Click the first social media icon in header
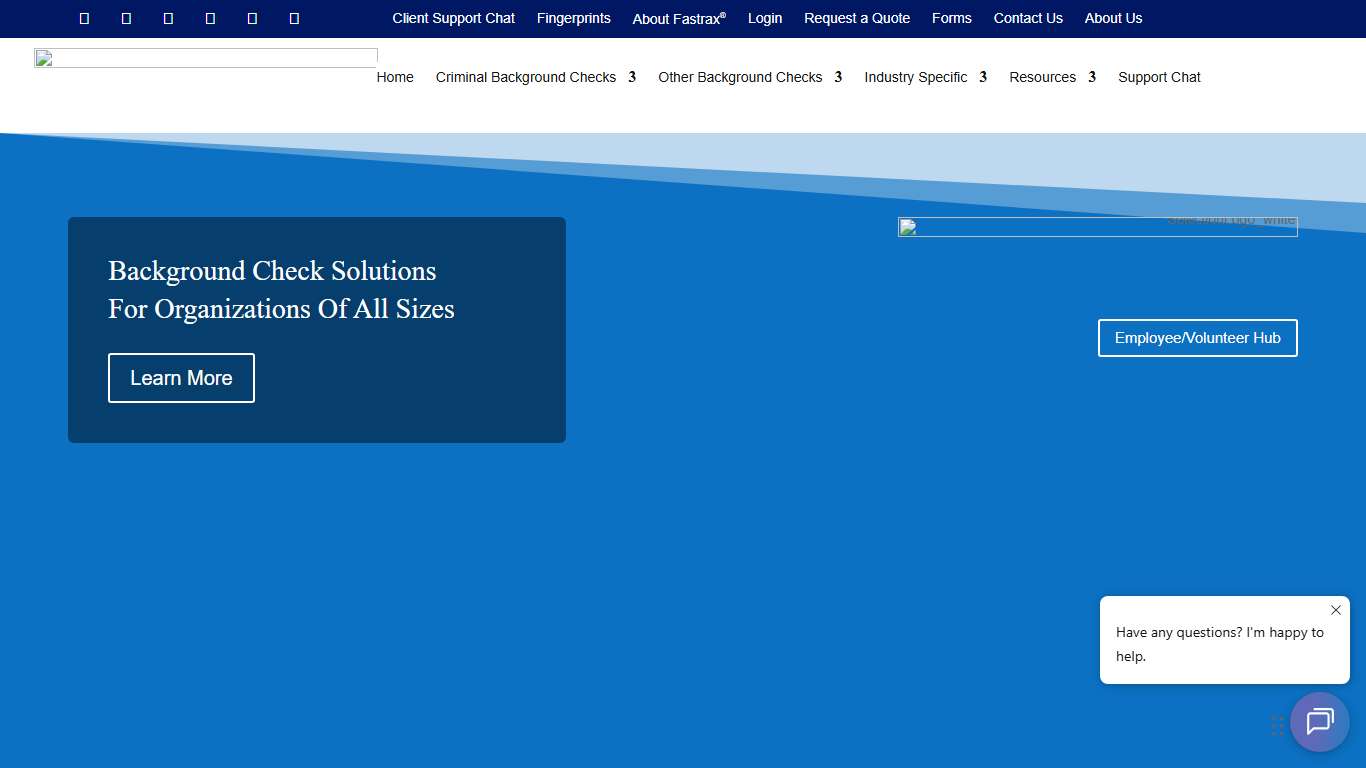This screenshot has height=768, width=1366. tap(84, 18)
